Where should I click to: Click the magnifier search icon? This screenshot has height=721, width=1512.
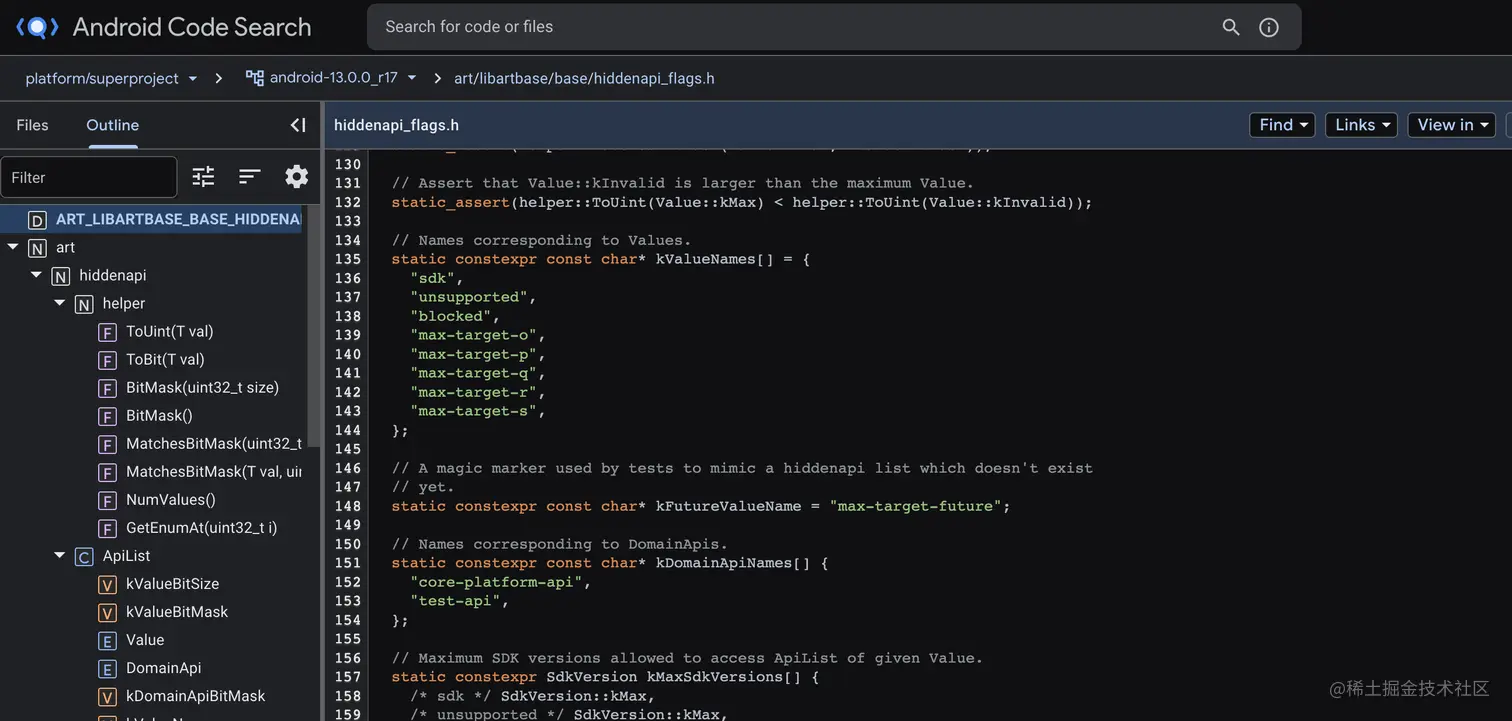pos(1231,27)
